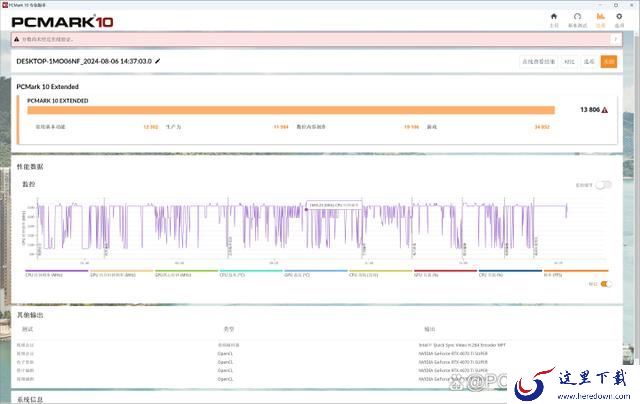
Task: Open the Benchmarks tab with gauge icon
Action: (x=577, y=17)
